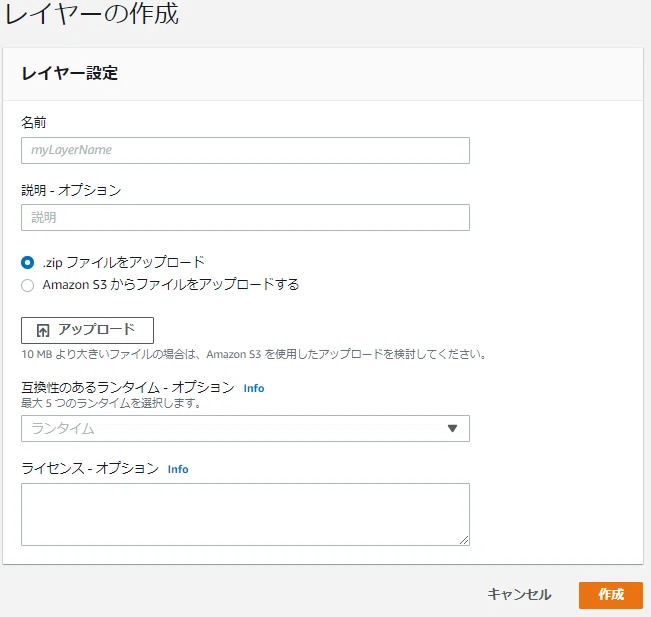The height and width of the screenshot is (617, 651).
Task: Click the 最大 5 つのランタイムを選択します hint
Action: (111, 403)
